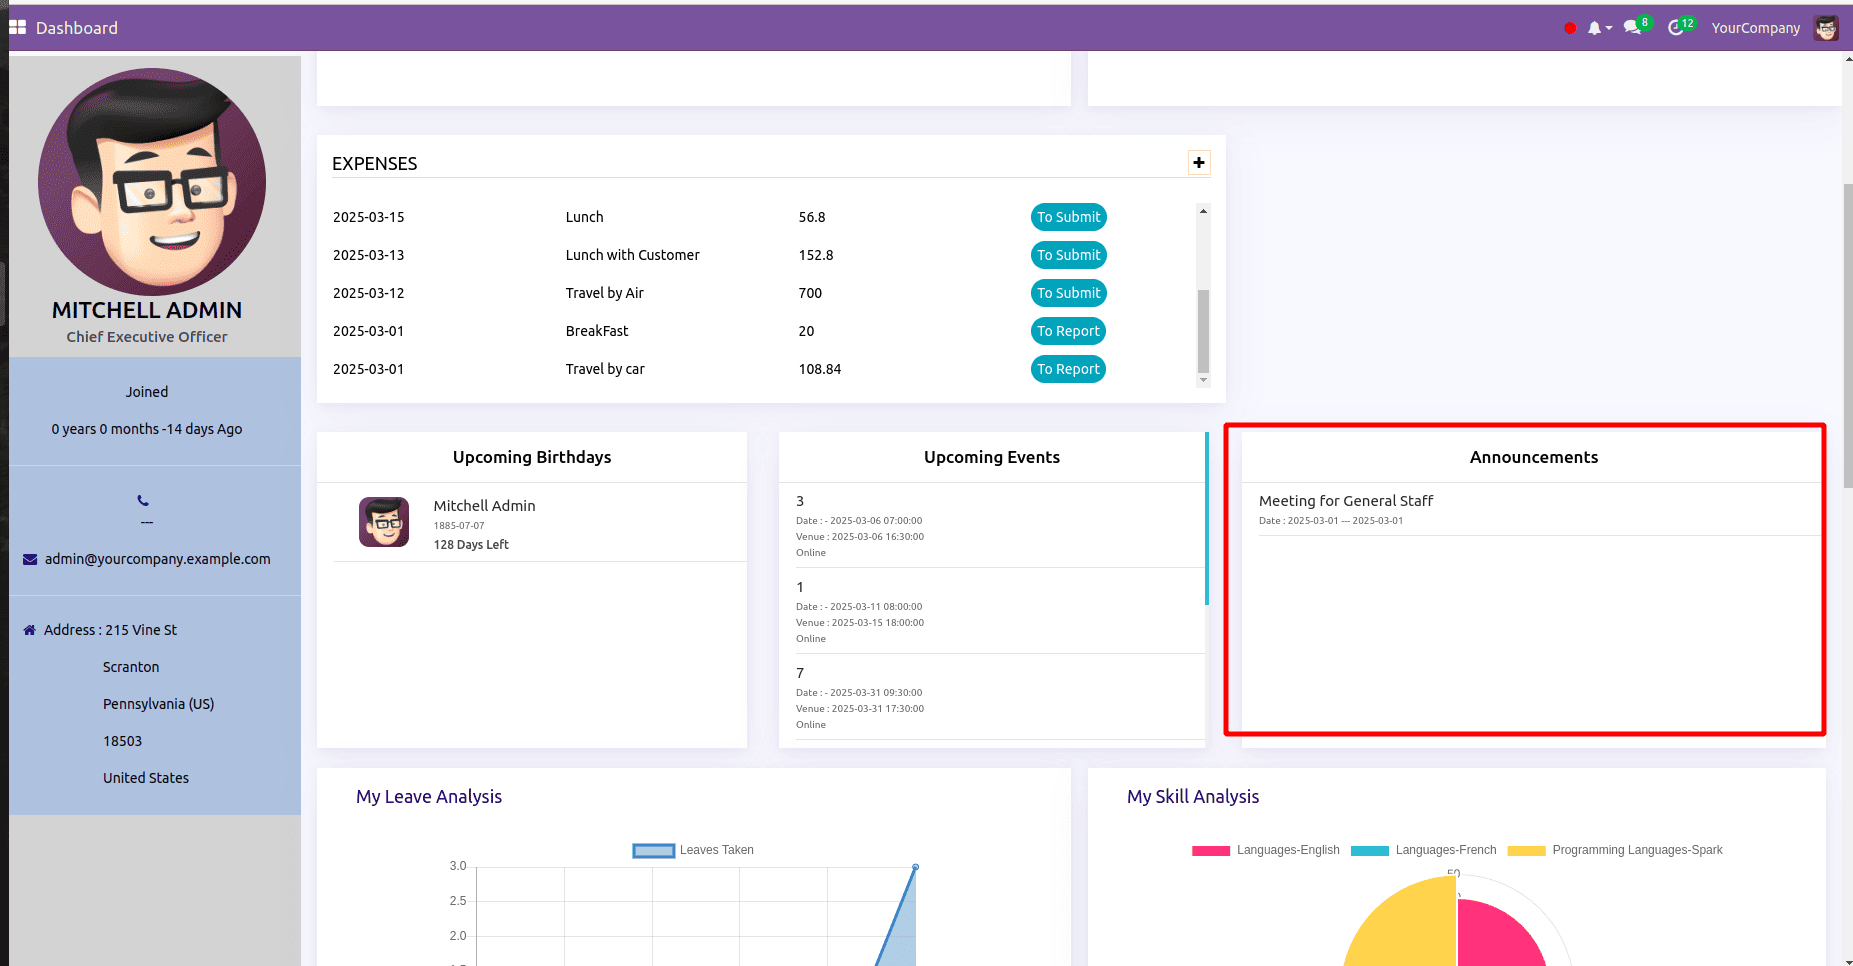1853x966 pixels.
Task: Click To Report for BreakFast expense
Action: (1068, 331)
